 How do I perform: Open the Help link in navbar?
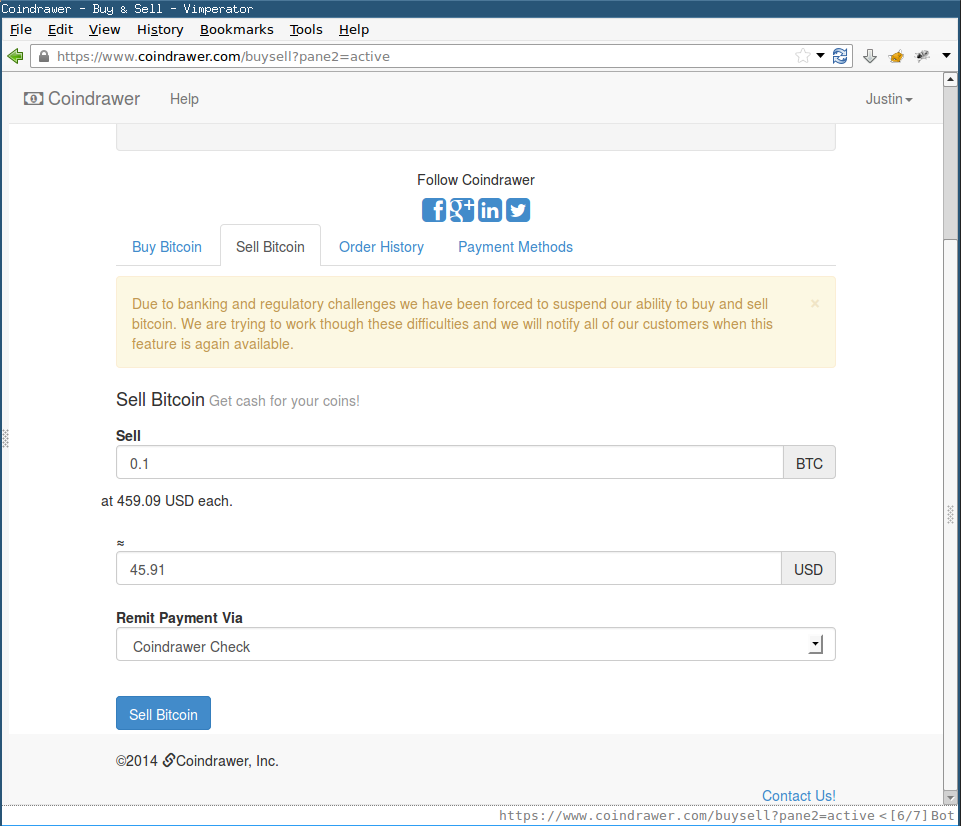(184, 99)
